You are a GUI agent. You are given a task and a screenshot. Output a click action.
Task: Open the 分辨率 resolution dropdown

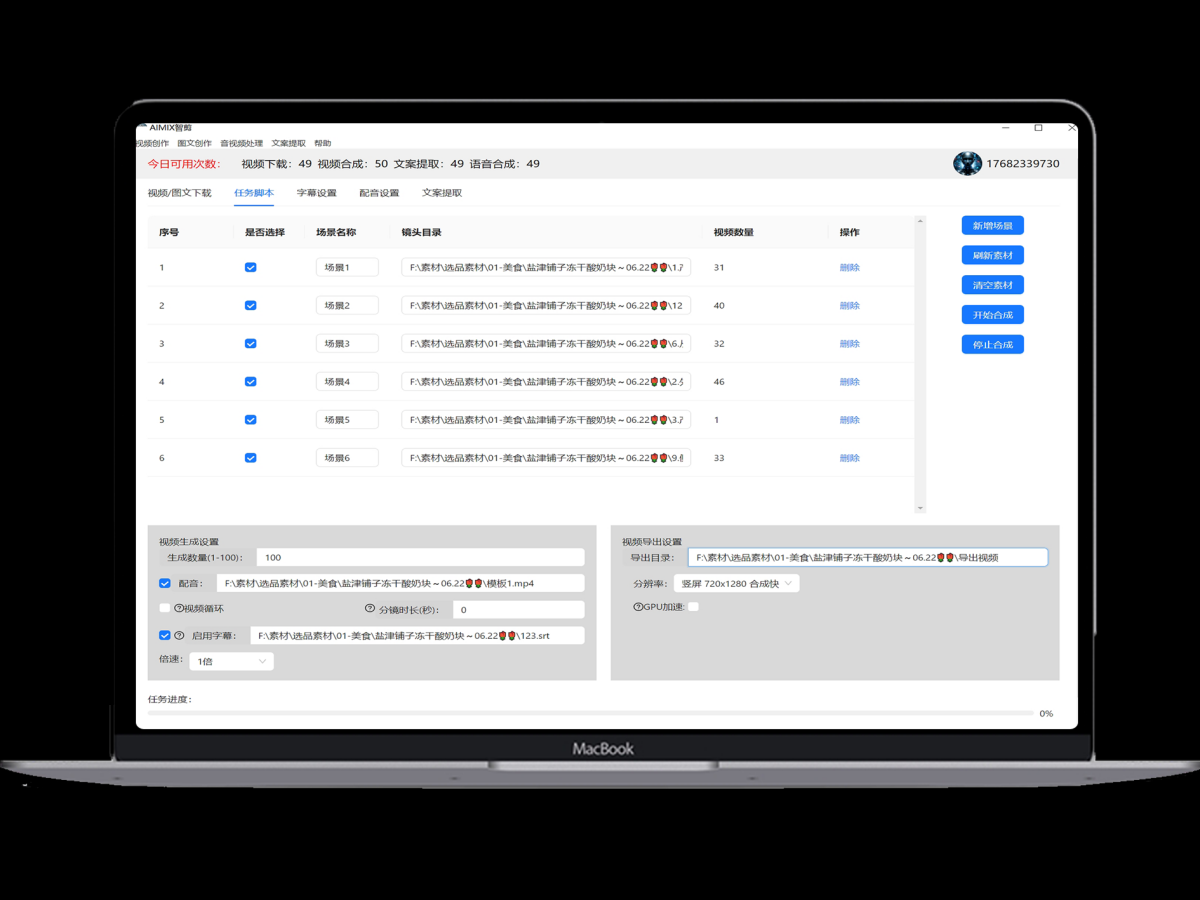coord(736,584)
